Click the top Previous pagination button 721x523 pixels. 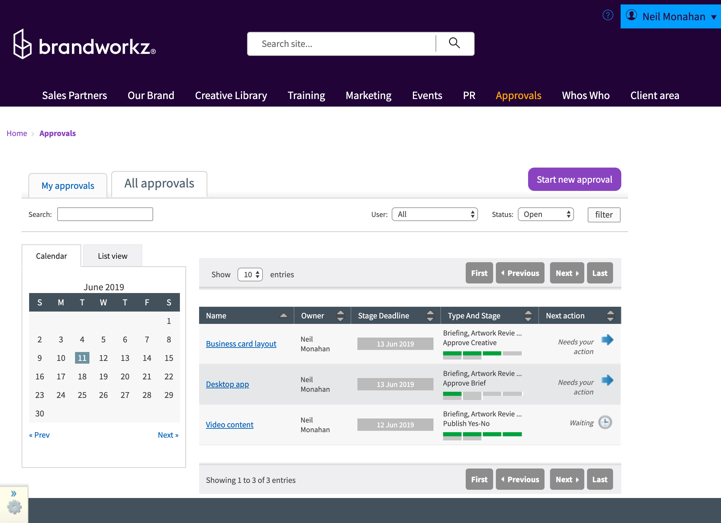click(x=520, y=273)
